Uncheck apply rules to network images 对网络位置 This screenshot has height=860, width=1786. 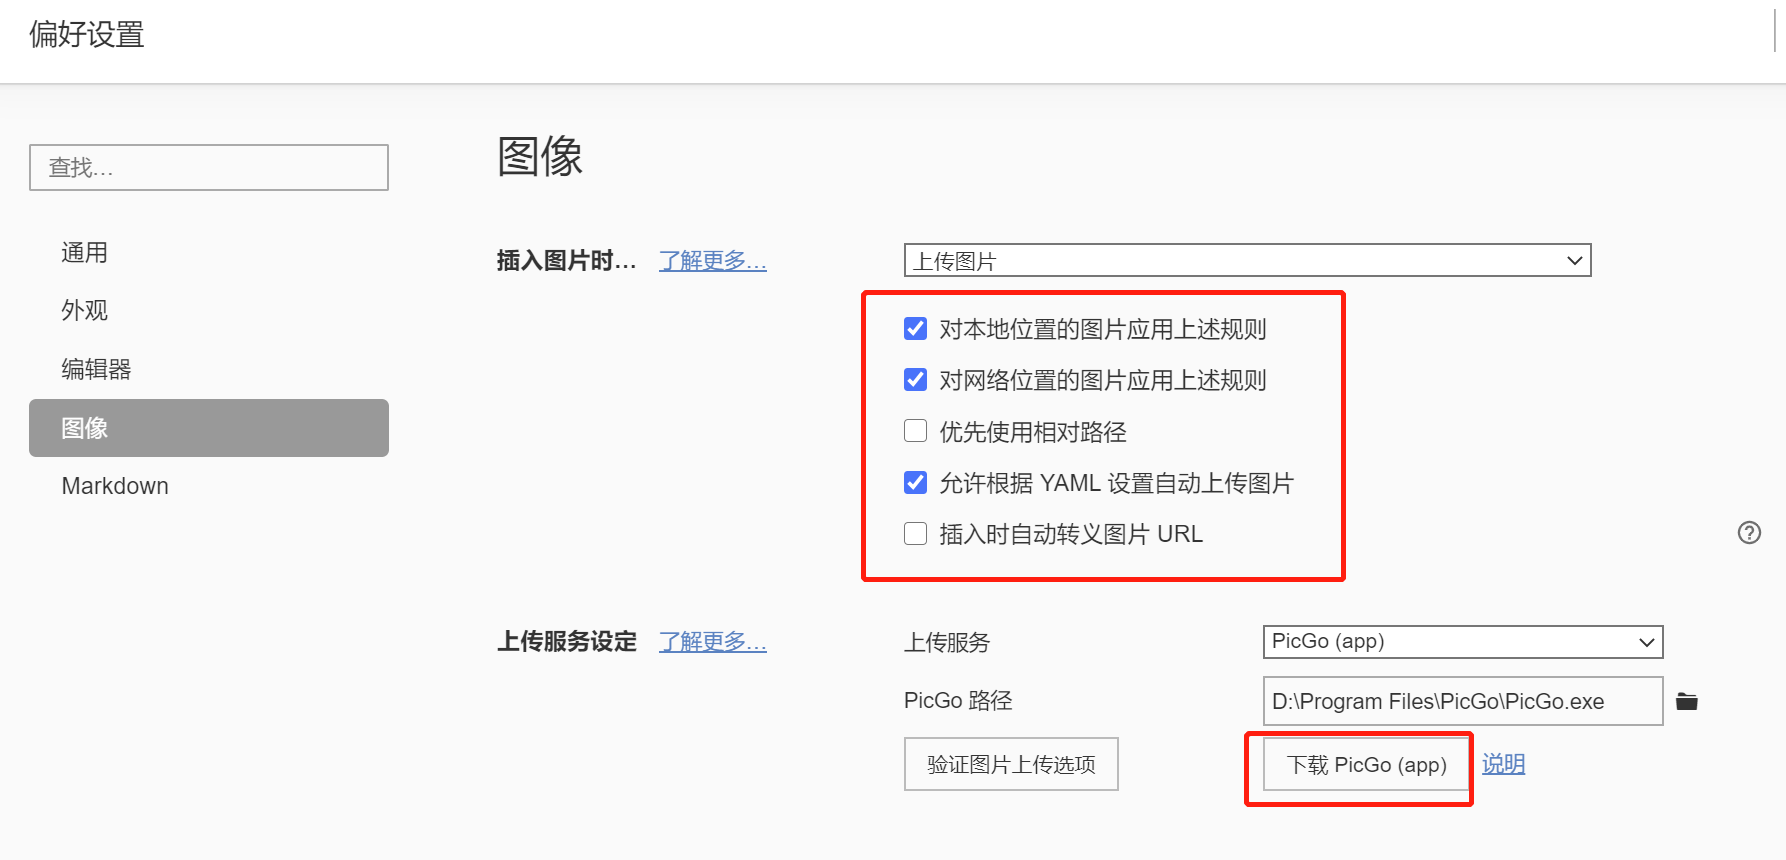point(915,380)
